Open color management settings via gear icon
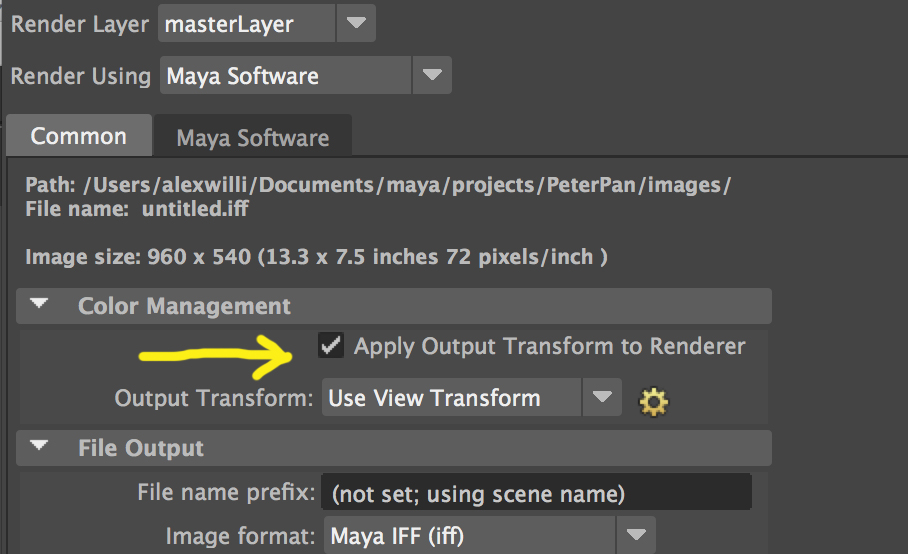The width and height of the screenshot is (908, 554). click(653, 402)
